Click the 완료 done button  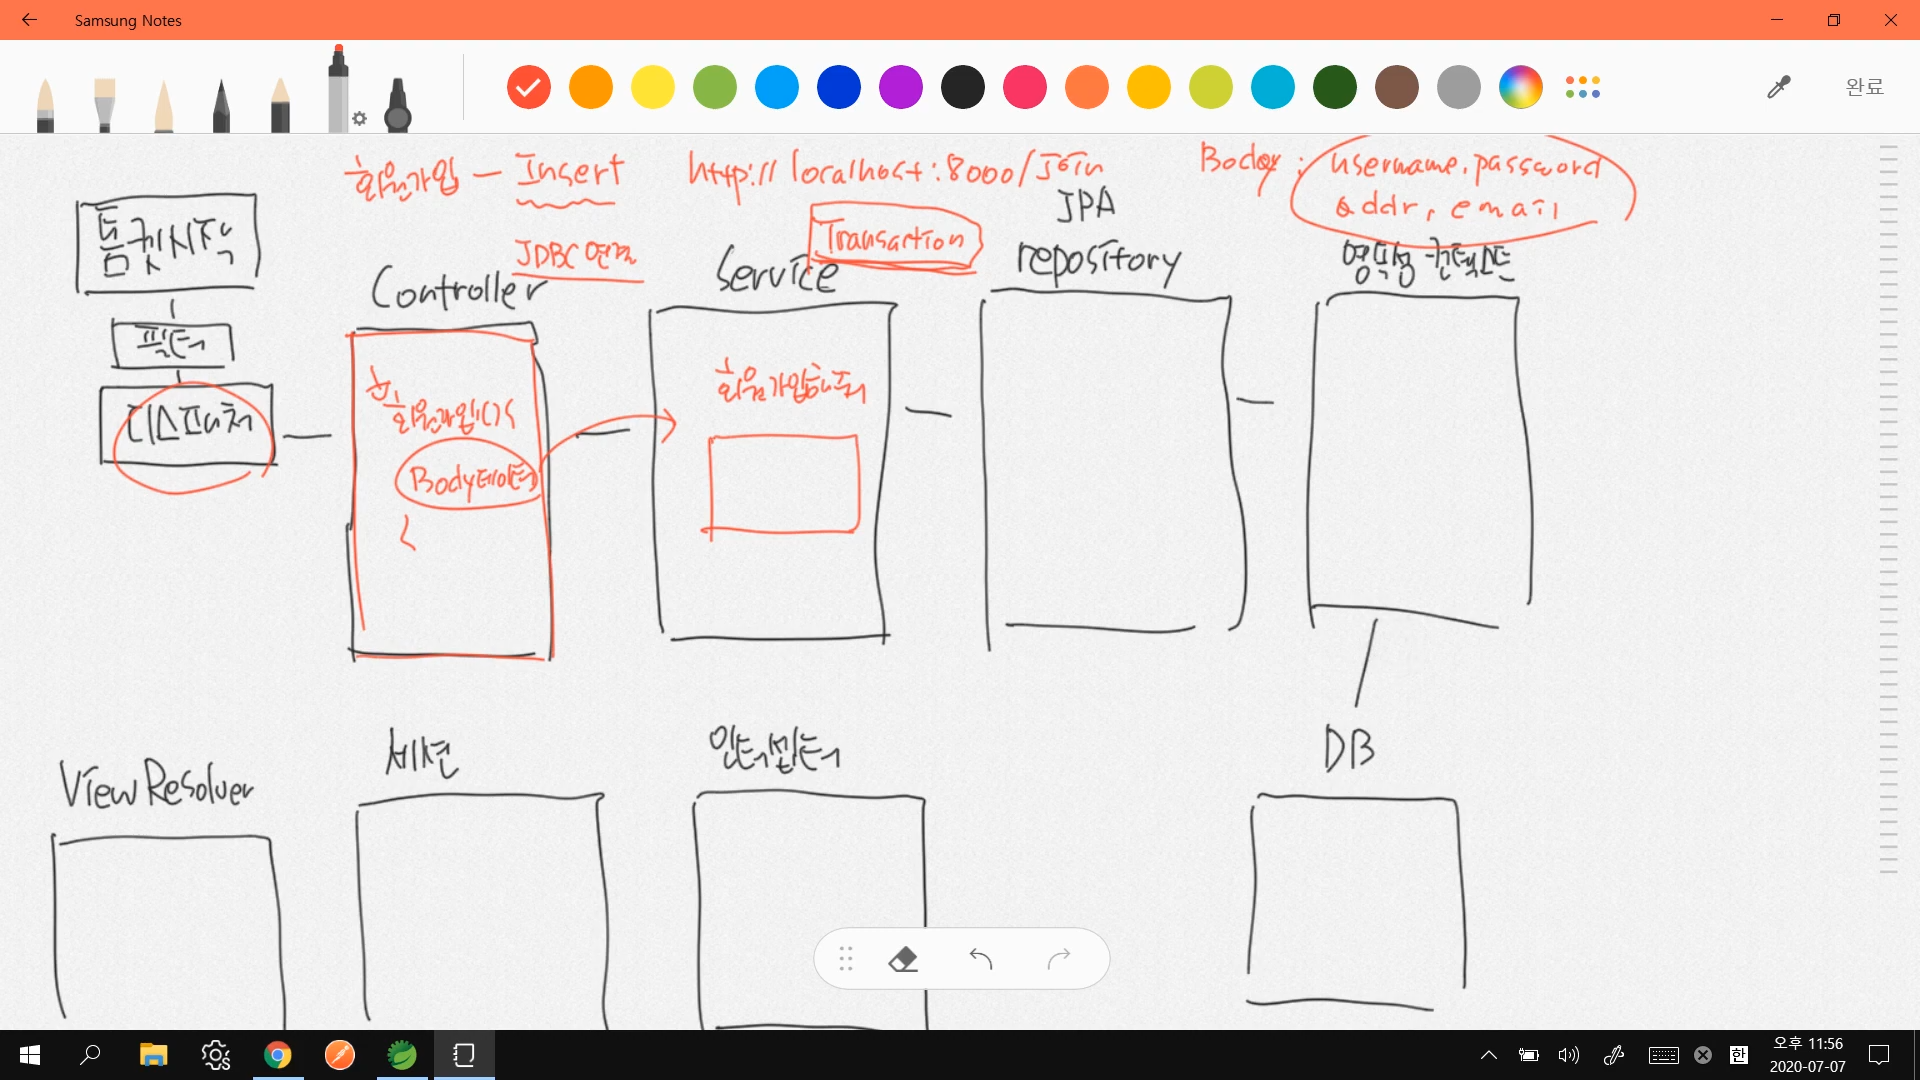click(x=1864, y=88)
